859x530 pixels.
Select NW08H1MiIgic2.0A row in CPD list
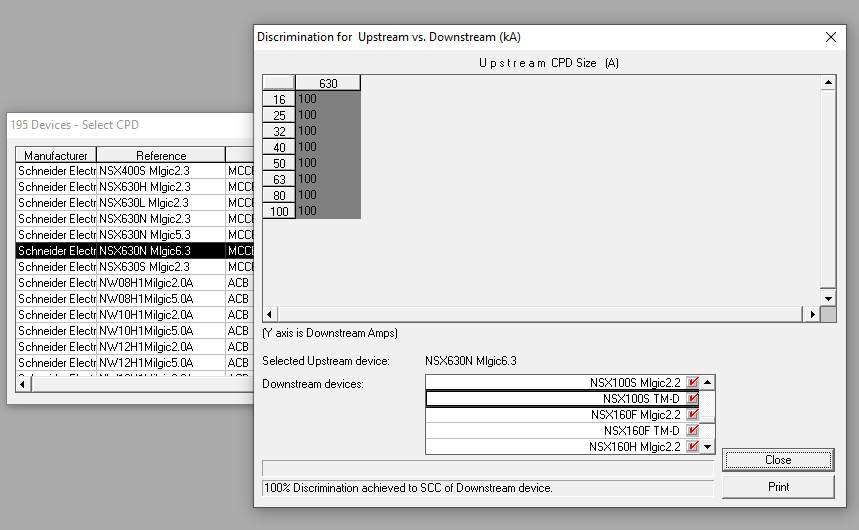point(135,283)
